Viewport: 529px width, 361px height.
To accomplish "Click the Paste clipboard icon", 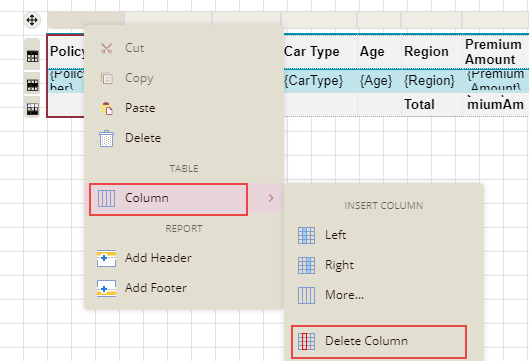I will click(x=107, y=108).
